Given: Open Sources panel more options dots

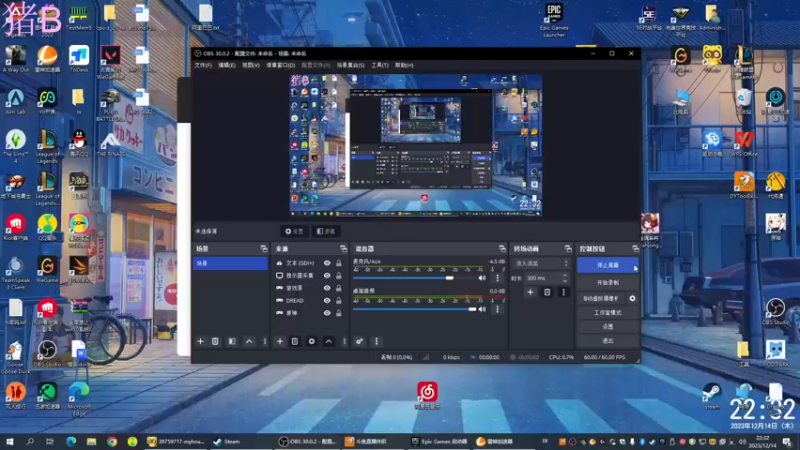Looking at the screenshot, I should (344, 341).
